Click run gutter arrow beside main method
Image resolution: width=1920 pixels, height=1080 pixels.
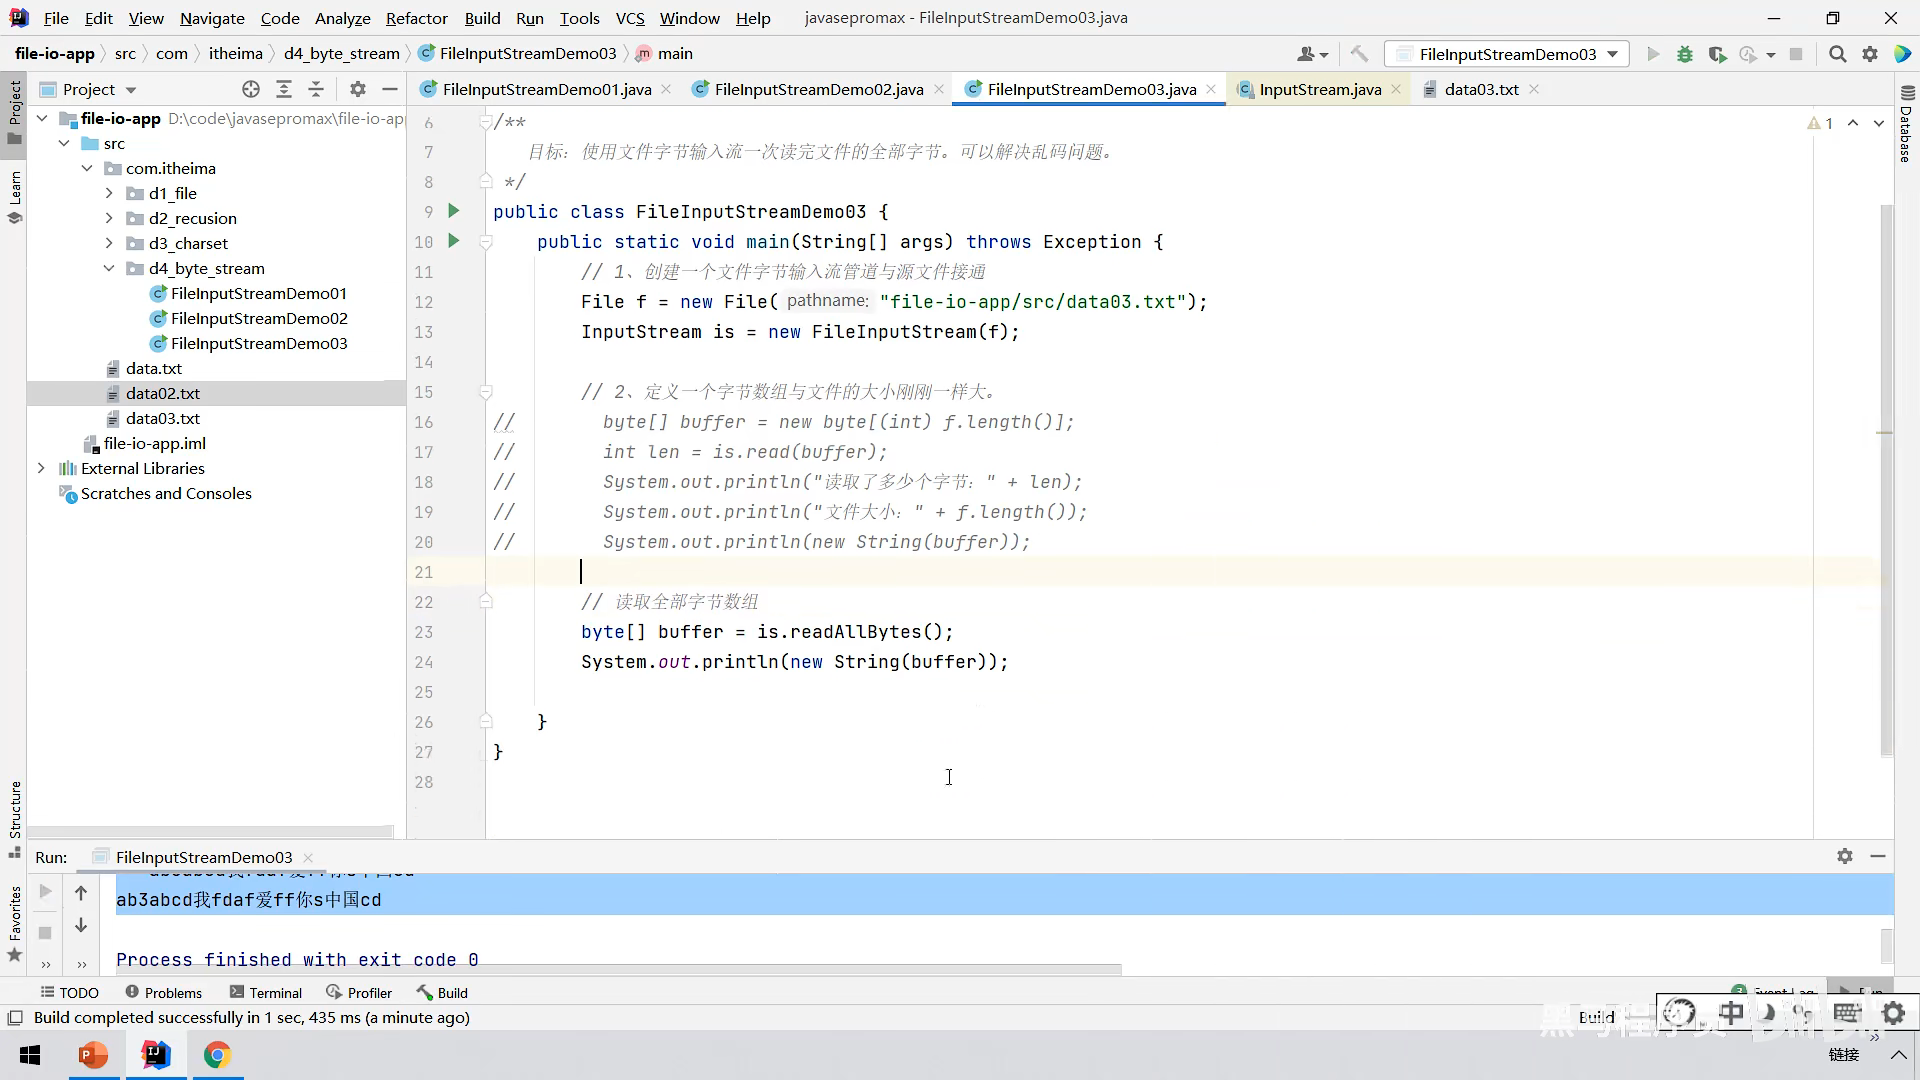point(453,241)
